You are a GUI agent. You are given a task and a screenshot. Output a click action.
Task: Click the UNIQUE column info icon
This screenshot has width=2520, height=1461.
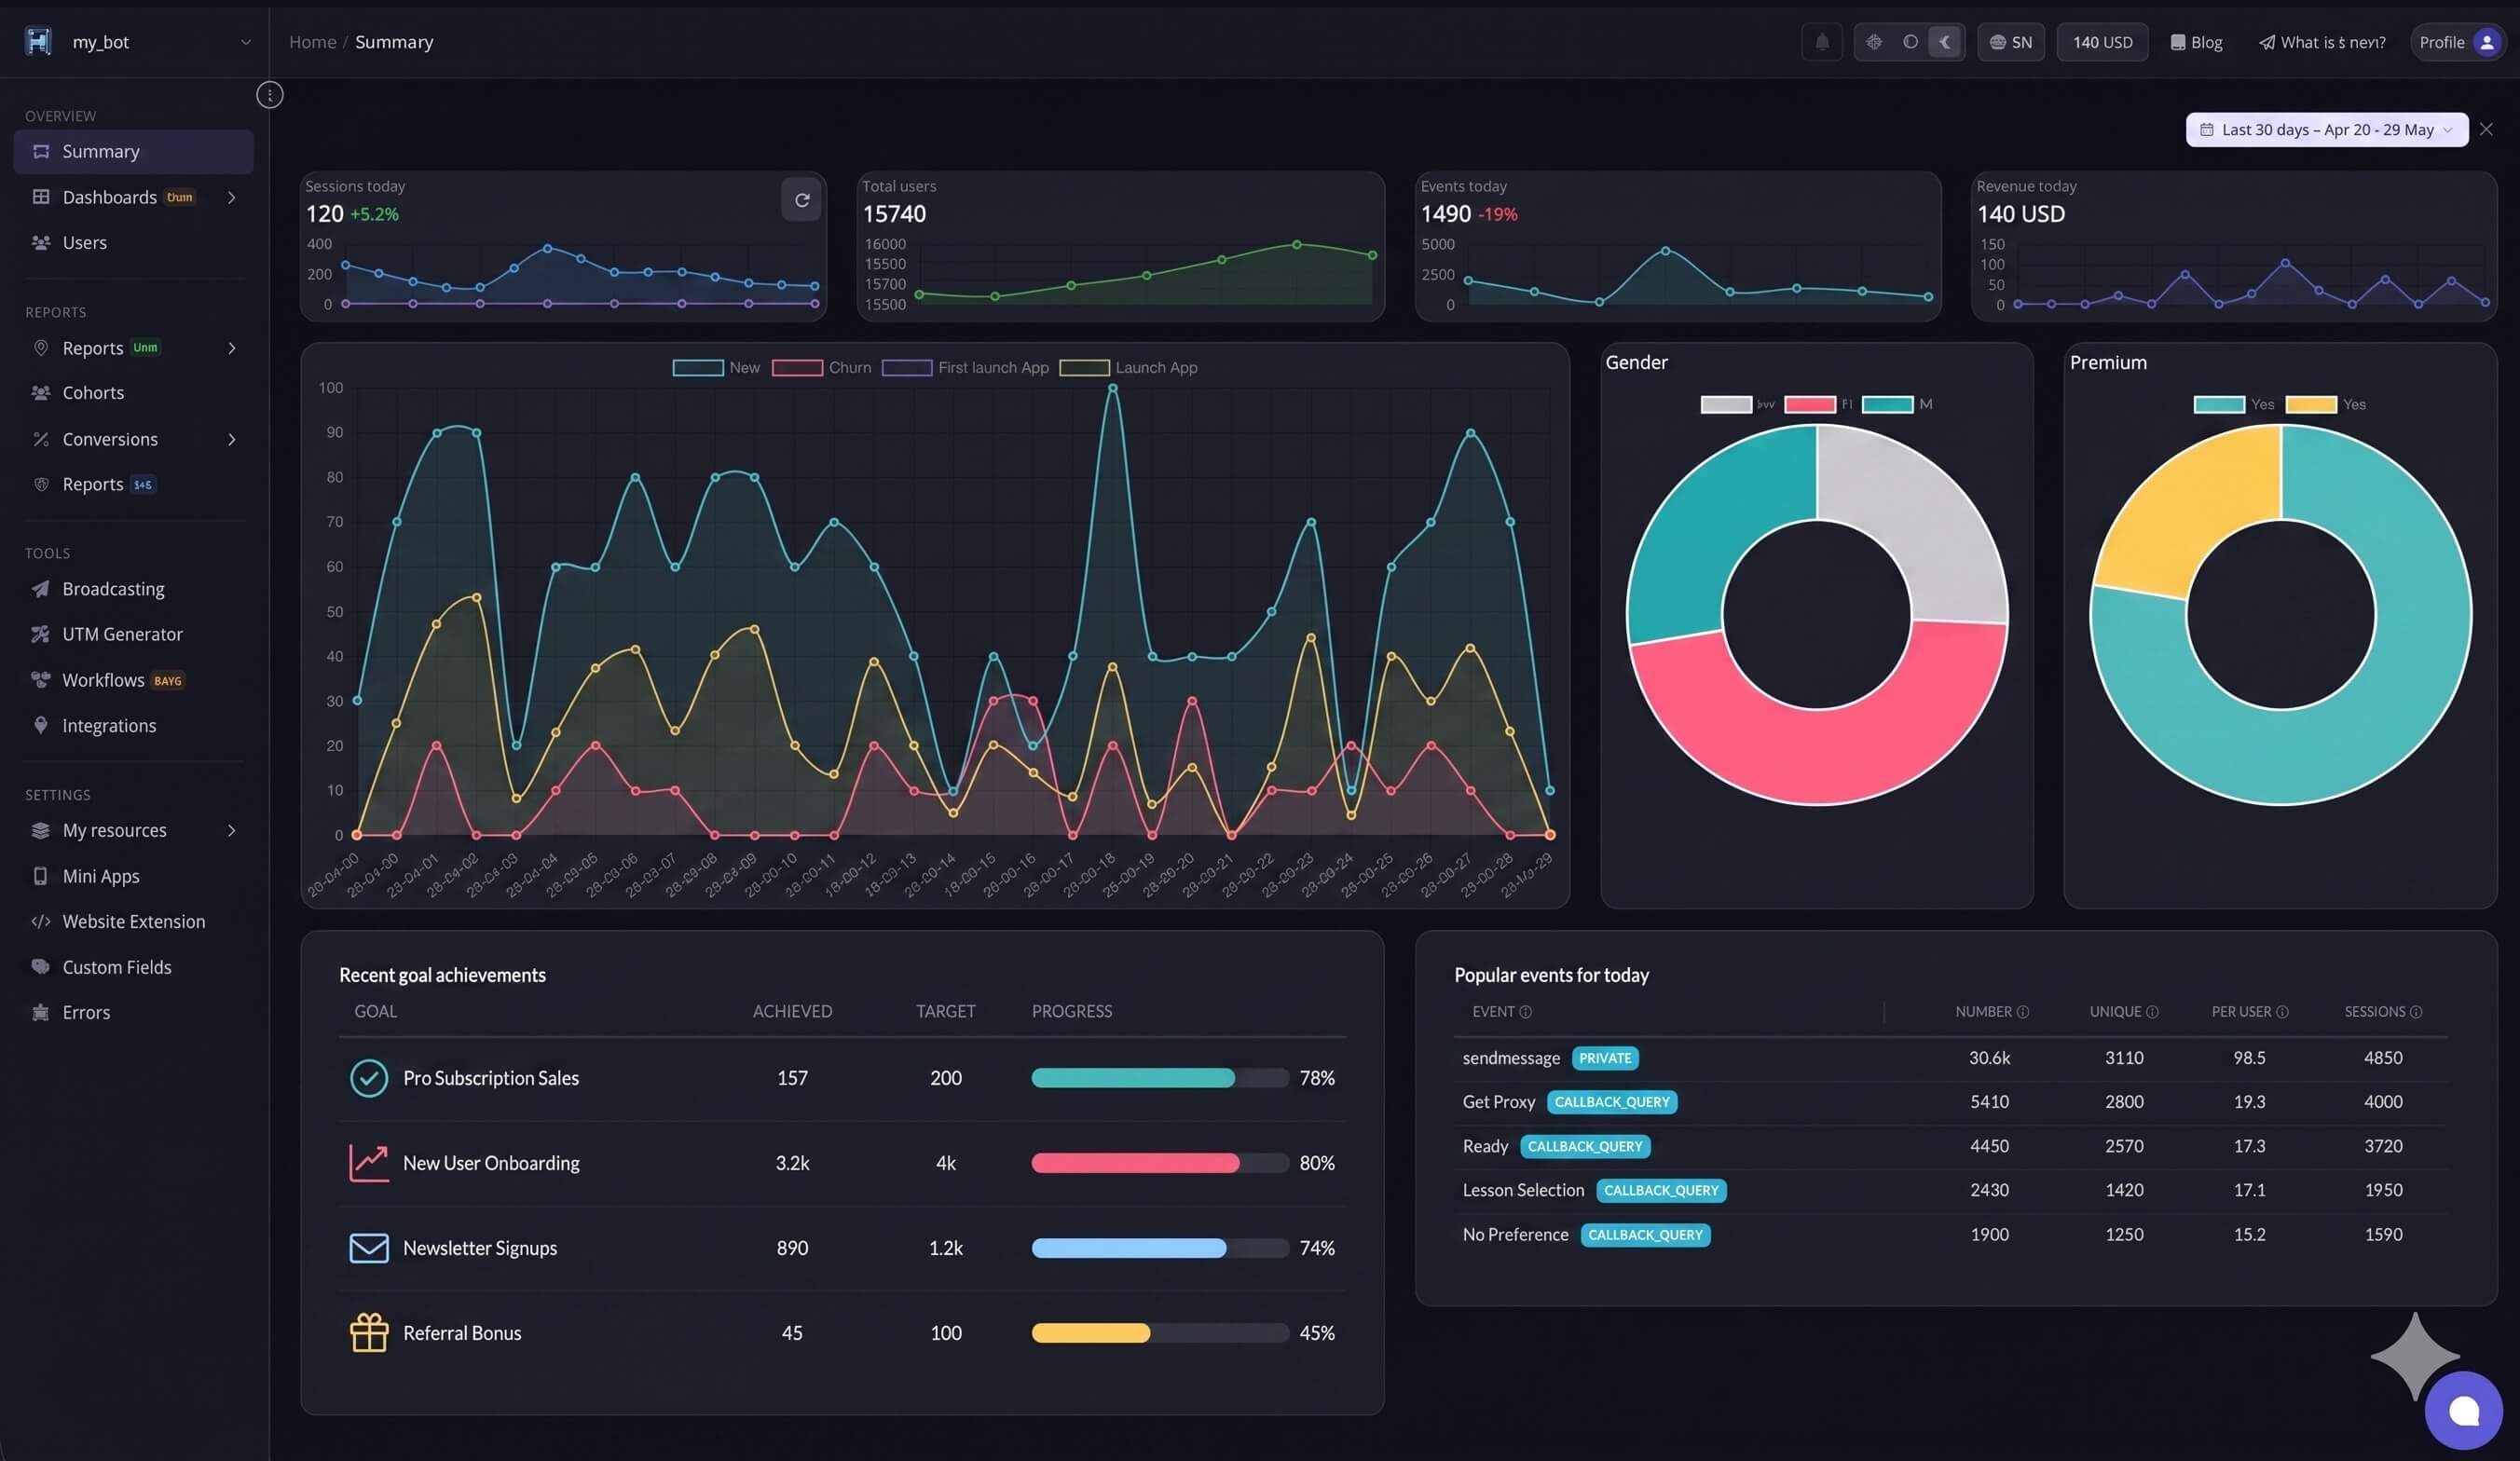pos(2152,1012)
